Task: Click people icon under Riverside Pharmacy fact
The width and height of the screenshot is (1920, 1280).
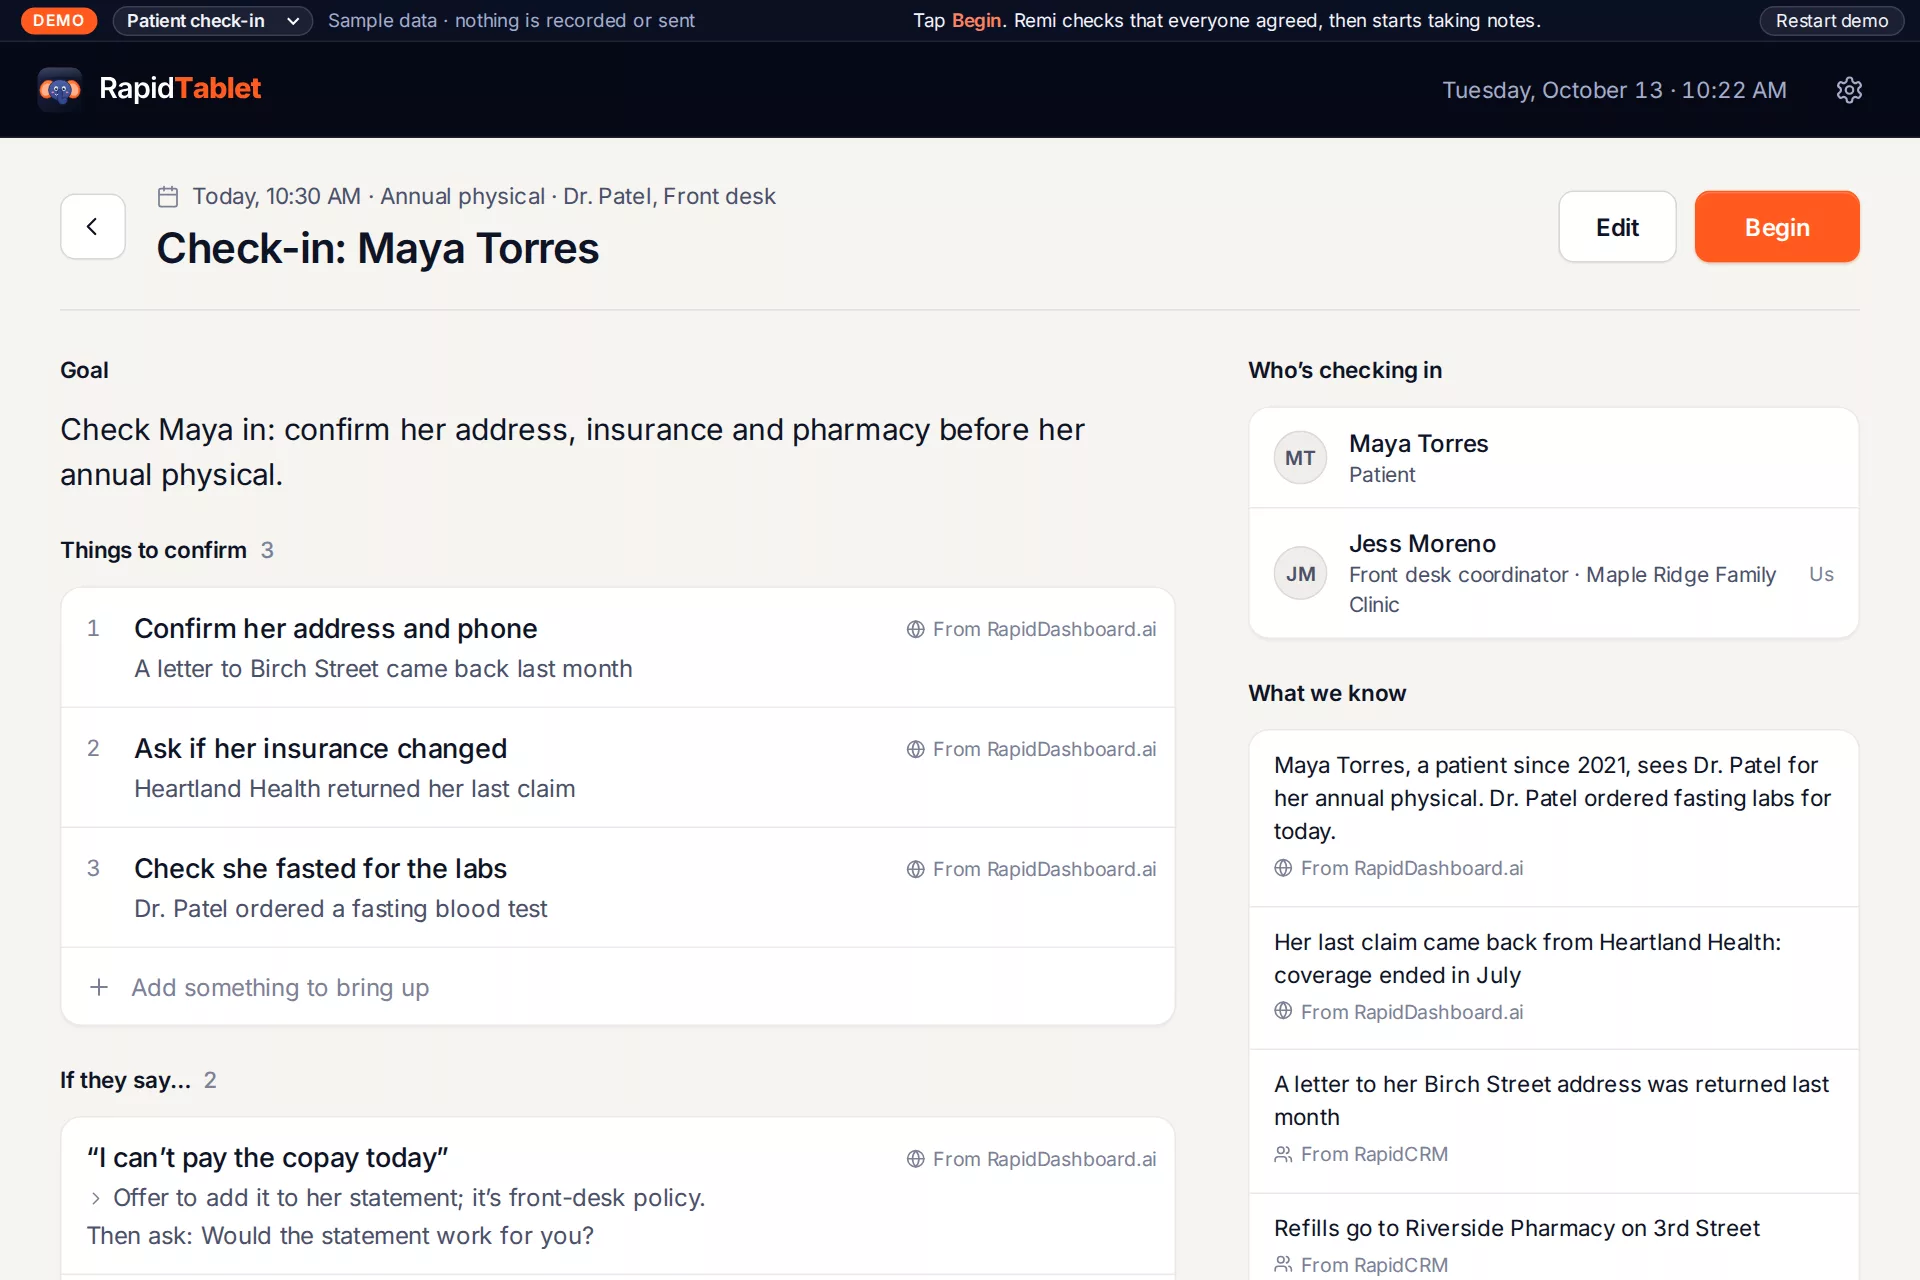Action: point(1283,1265)
